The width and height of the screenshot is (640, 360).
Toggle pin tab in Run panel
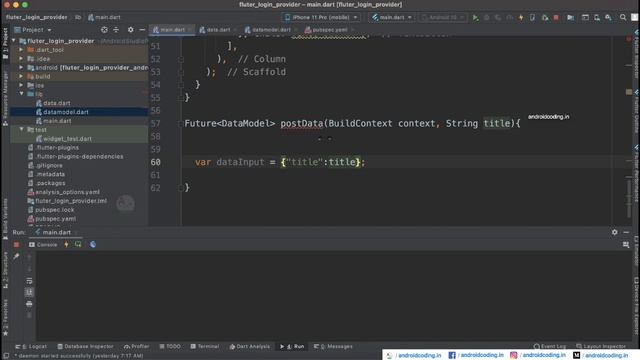pos(16,256)
